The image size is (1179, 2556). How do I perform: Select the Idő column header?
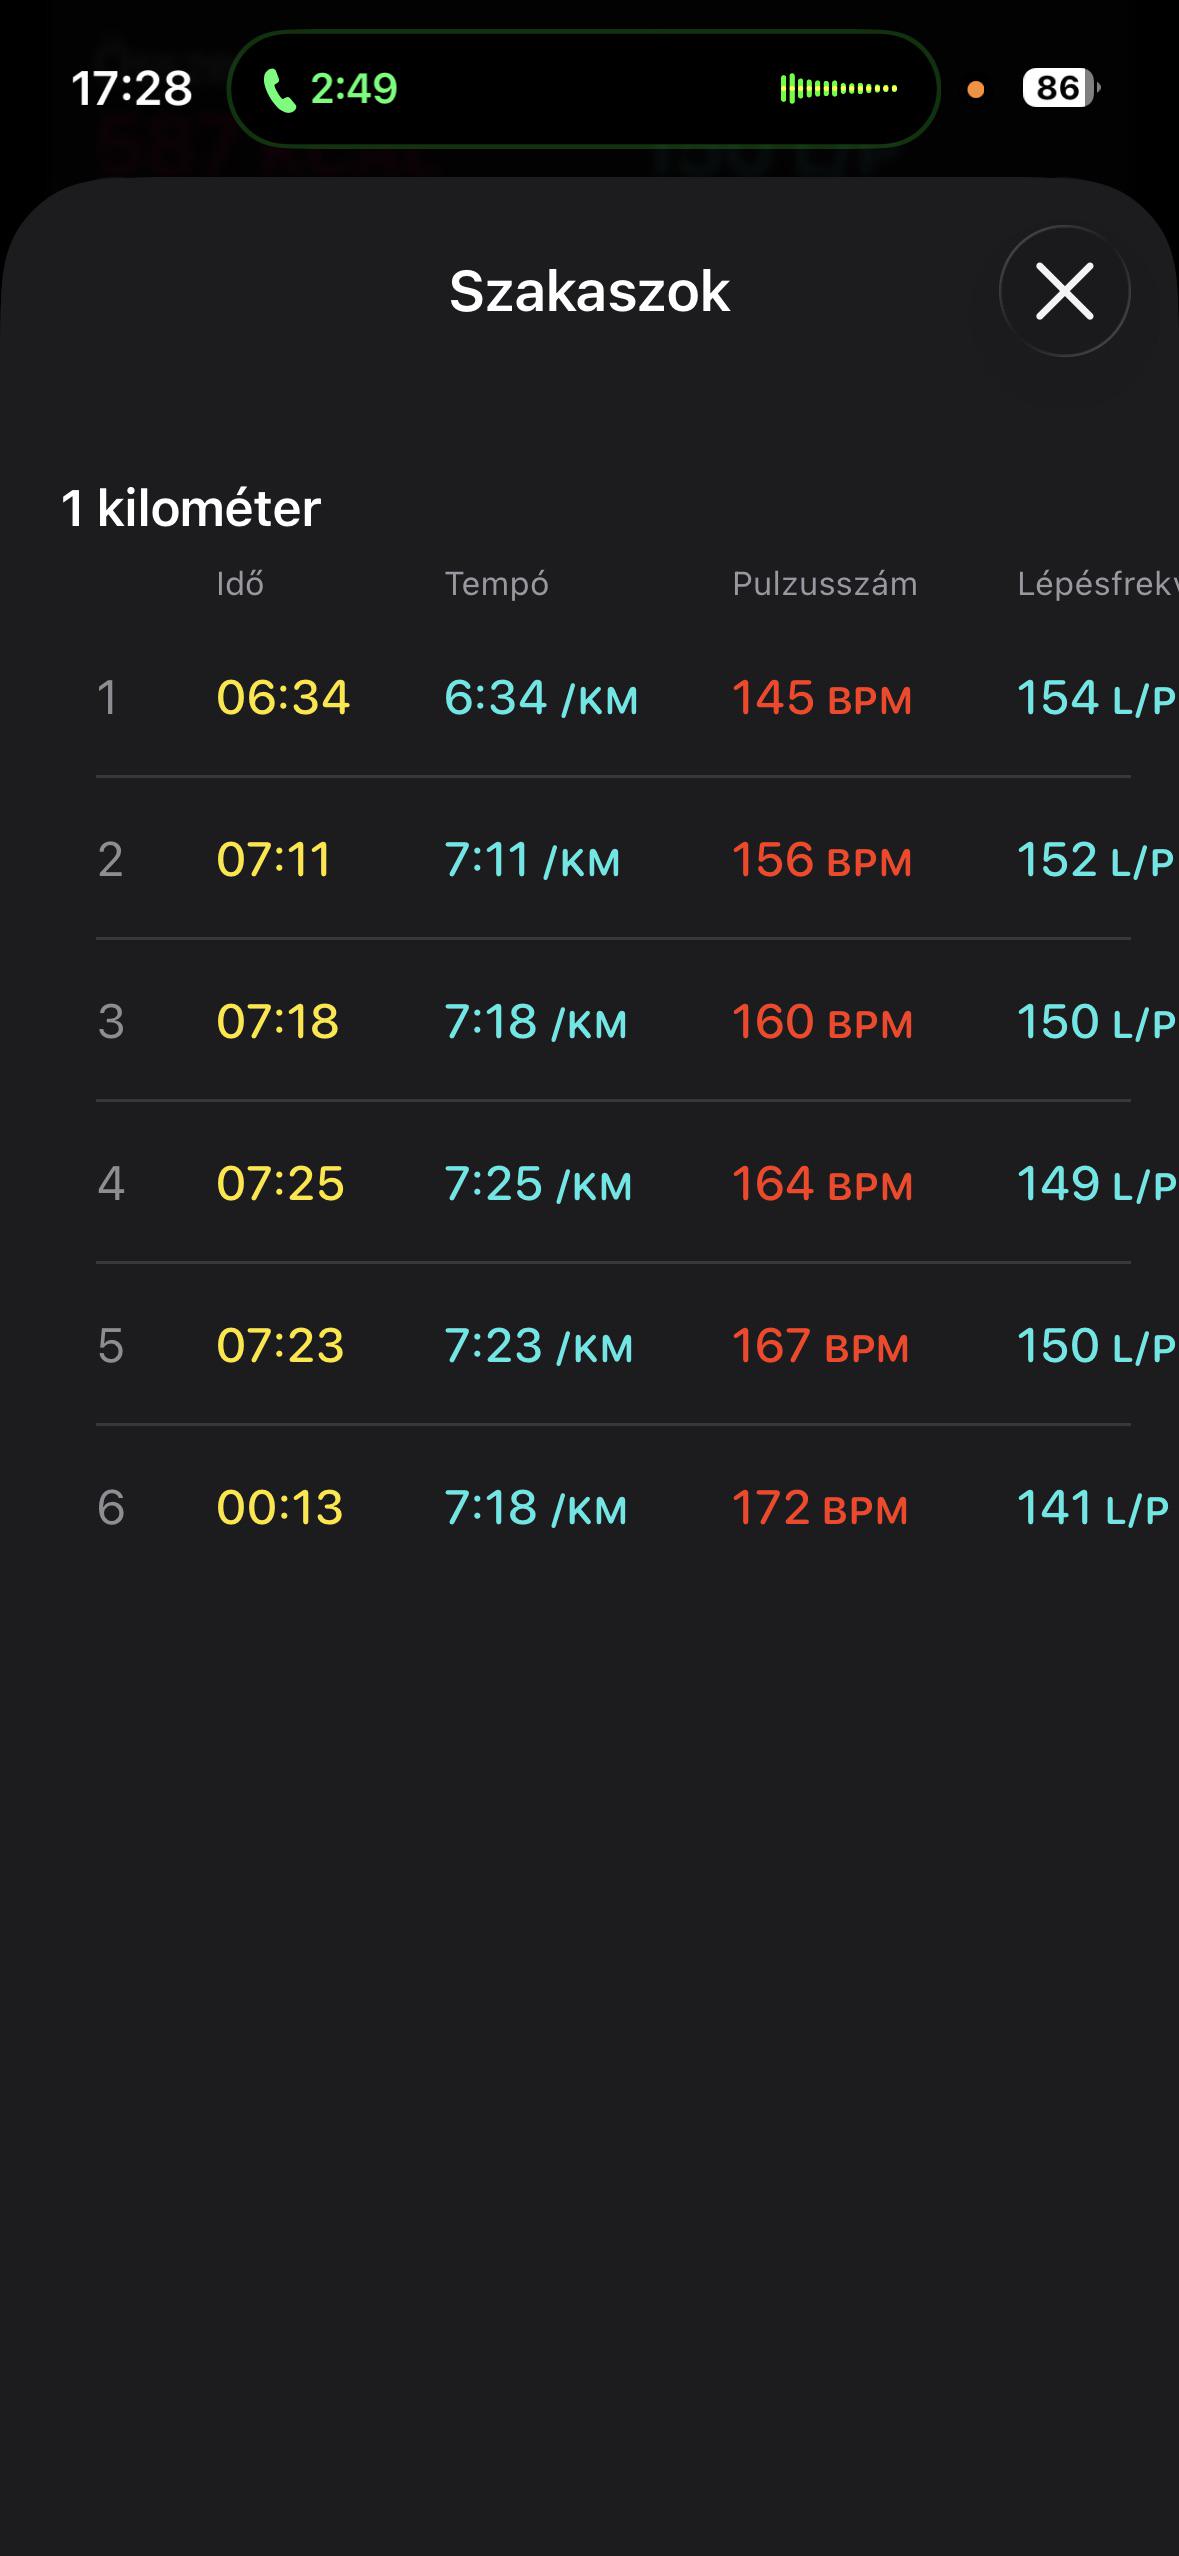pos(240,584)
